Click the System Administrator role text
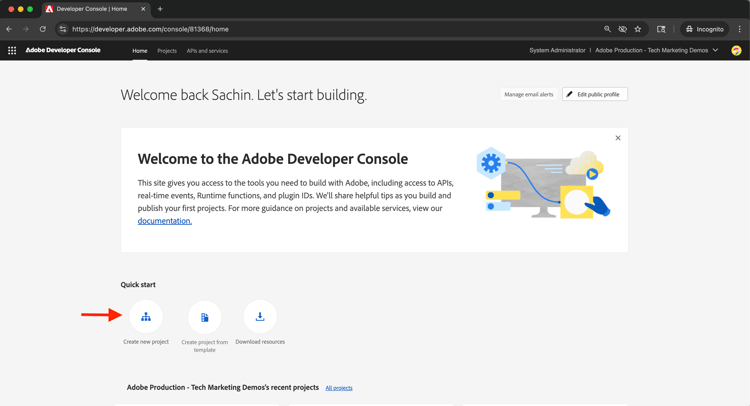 point(557,50)
